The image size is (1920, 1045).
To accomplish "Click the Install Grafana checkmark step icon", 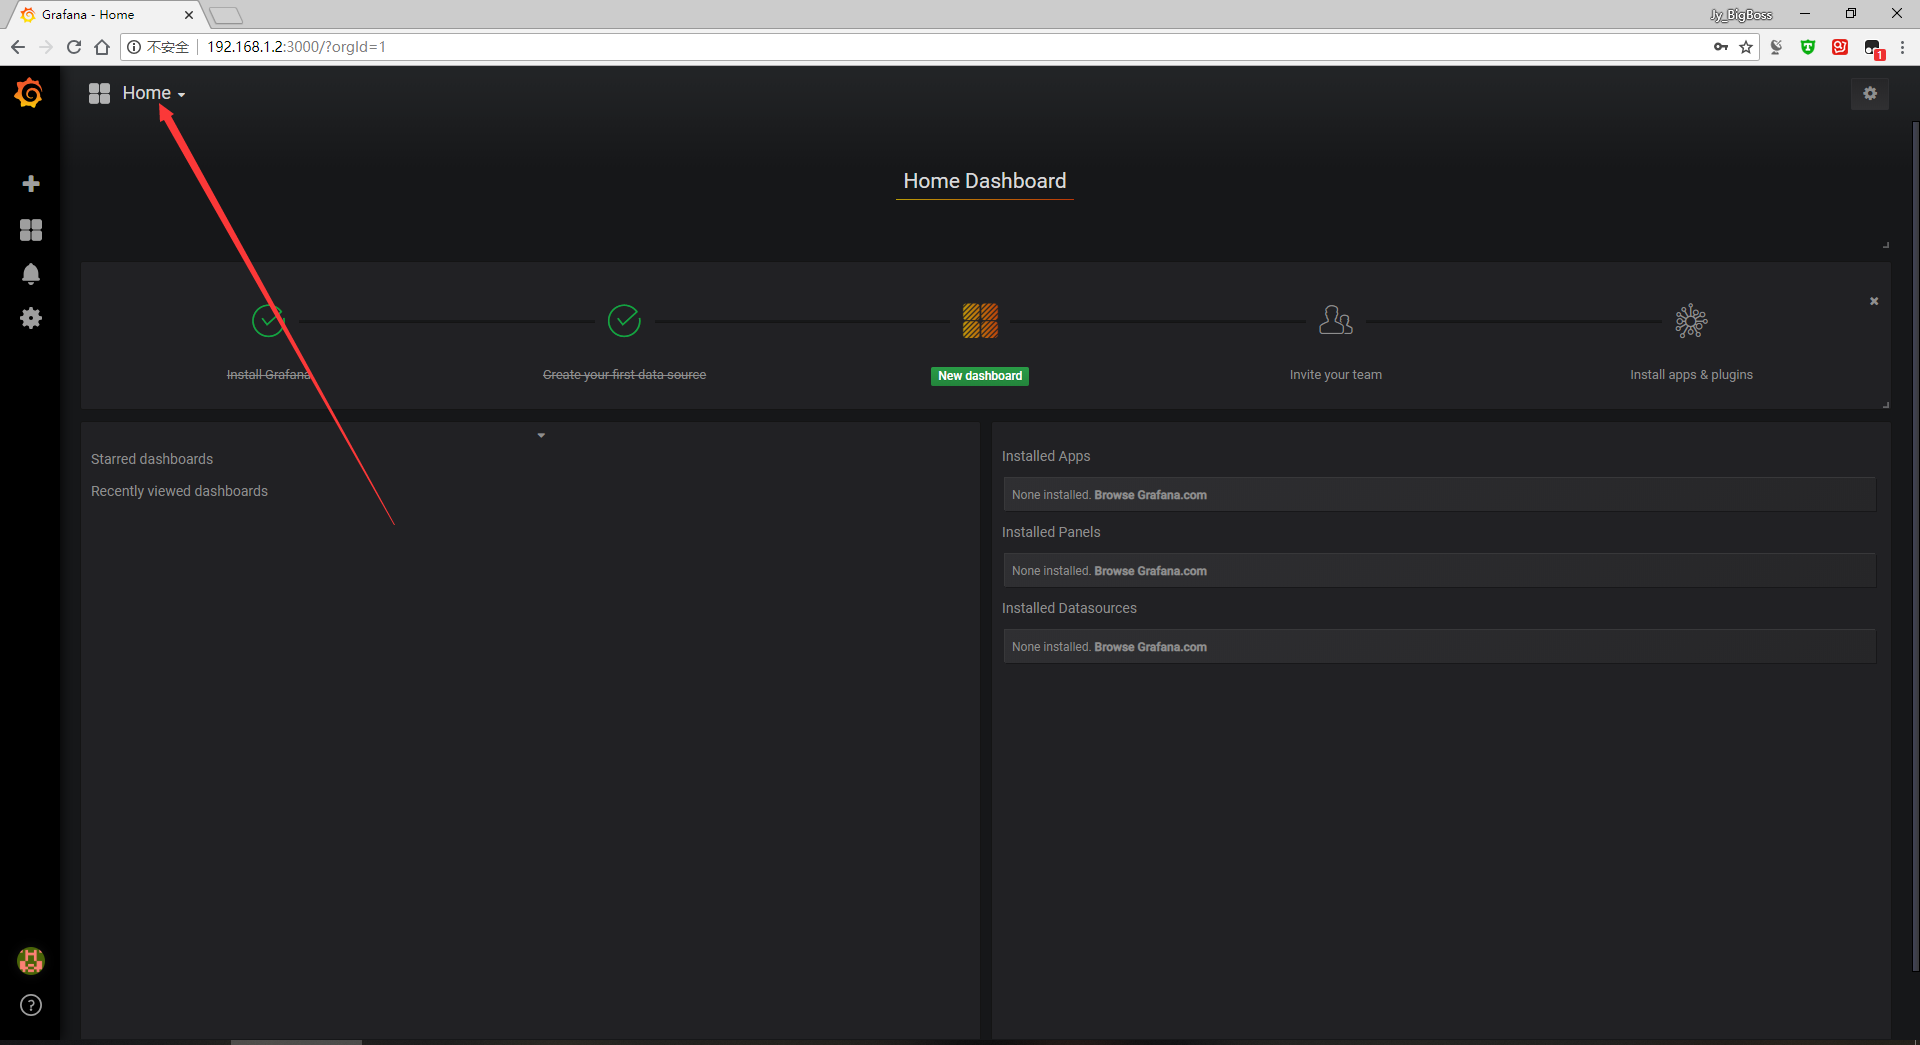I will (x=268, y=321).
